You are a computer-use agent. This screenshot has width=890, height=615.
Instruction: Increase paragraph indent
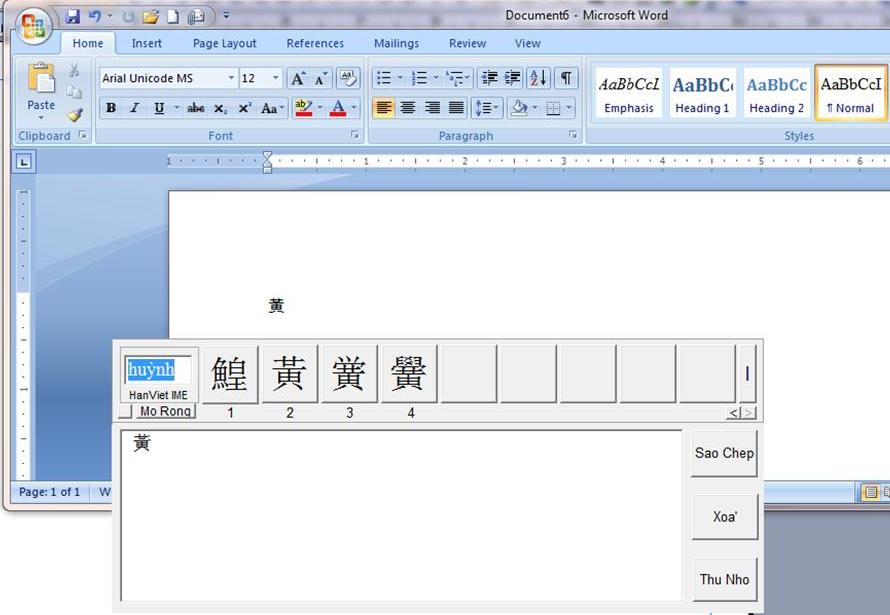tap(512, 78)
